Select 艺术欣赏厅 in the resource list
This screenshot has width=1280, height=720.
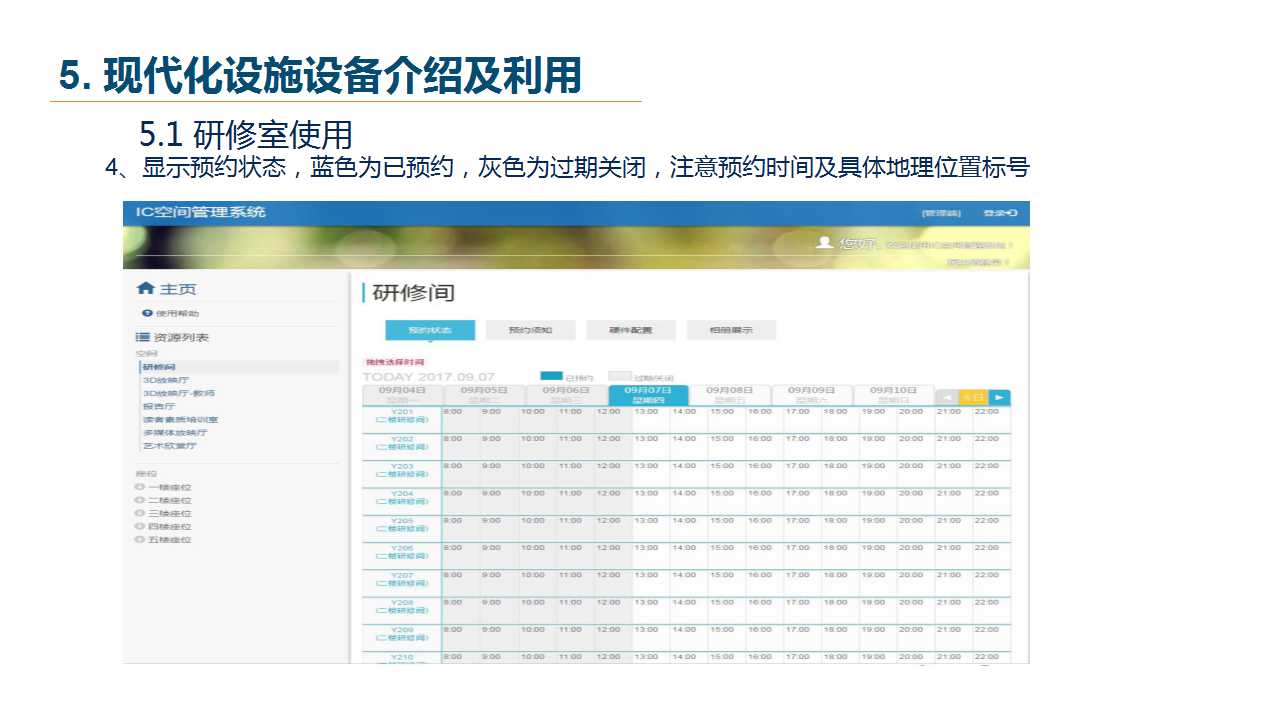170,445
